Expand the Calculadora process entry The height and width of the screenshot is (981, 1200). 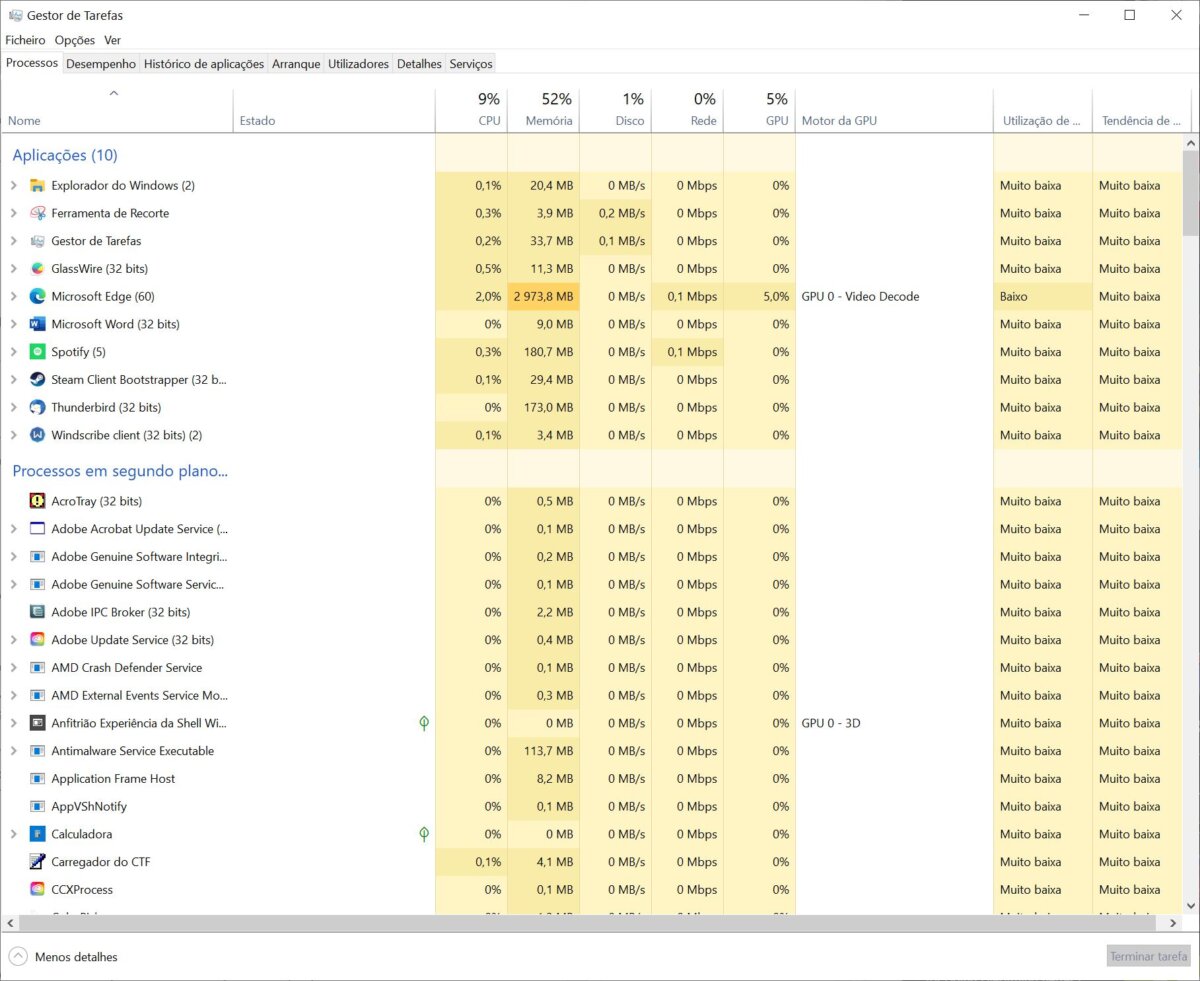[14, 834]
